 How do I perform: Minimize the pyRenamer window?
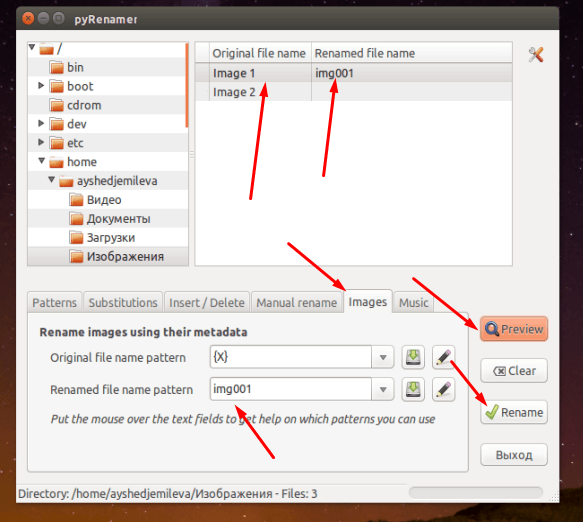(x=43, y=18)
